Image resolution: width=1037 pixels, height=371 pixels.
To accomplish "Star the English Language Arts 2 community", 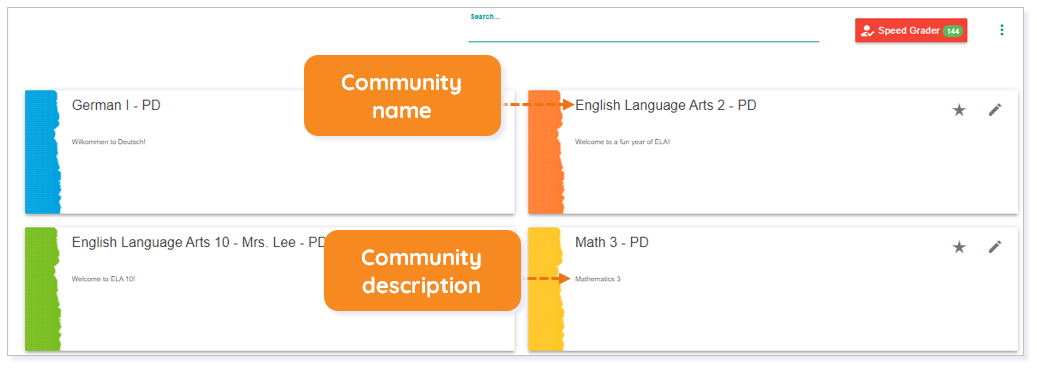I will [x=959, y=110].
